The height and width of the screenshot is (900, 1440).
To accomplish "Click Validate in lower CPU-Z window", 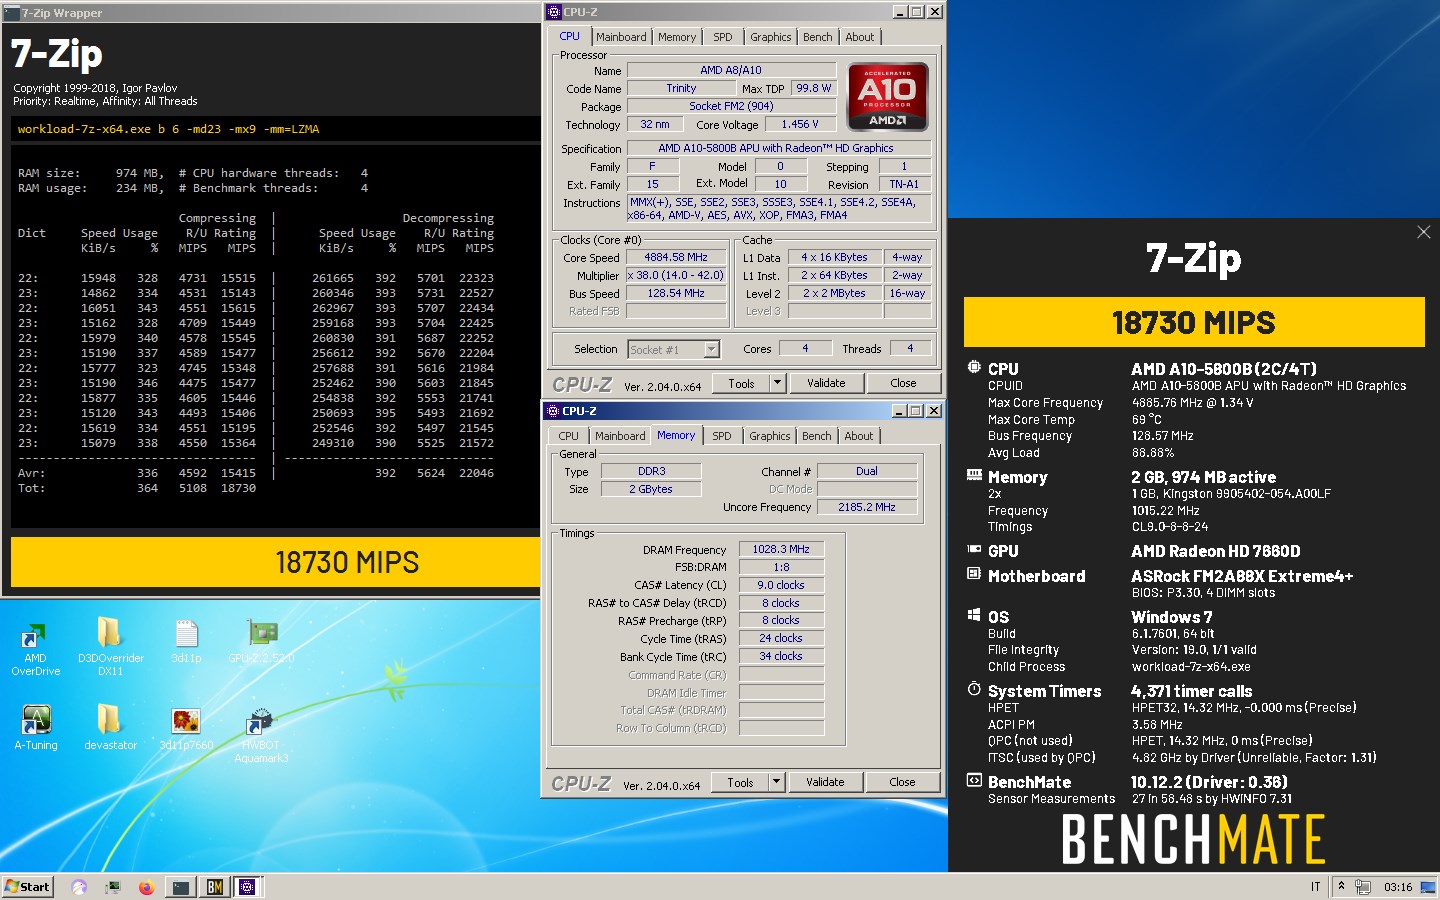I will click(x=825, y=782).
